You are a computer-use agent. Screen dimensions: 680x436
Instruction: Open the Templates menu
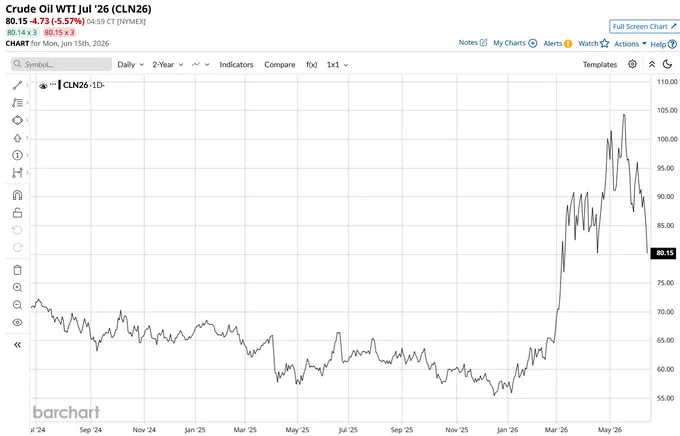600,64
